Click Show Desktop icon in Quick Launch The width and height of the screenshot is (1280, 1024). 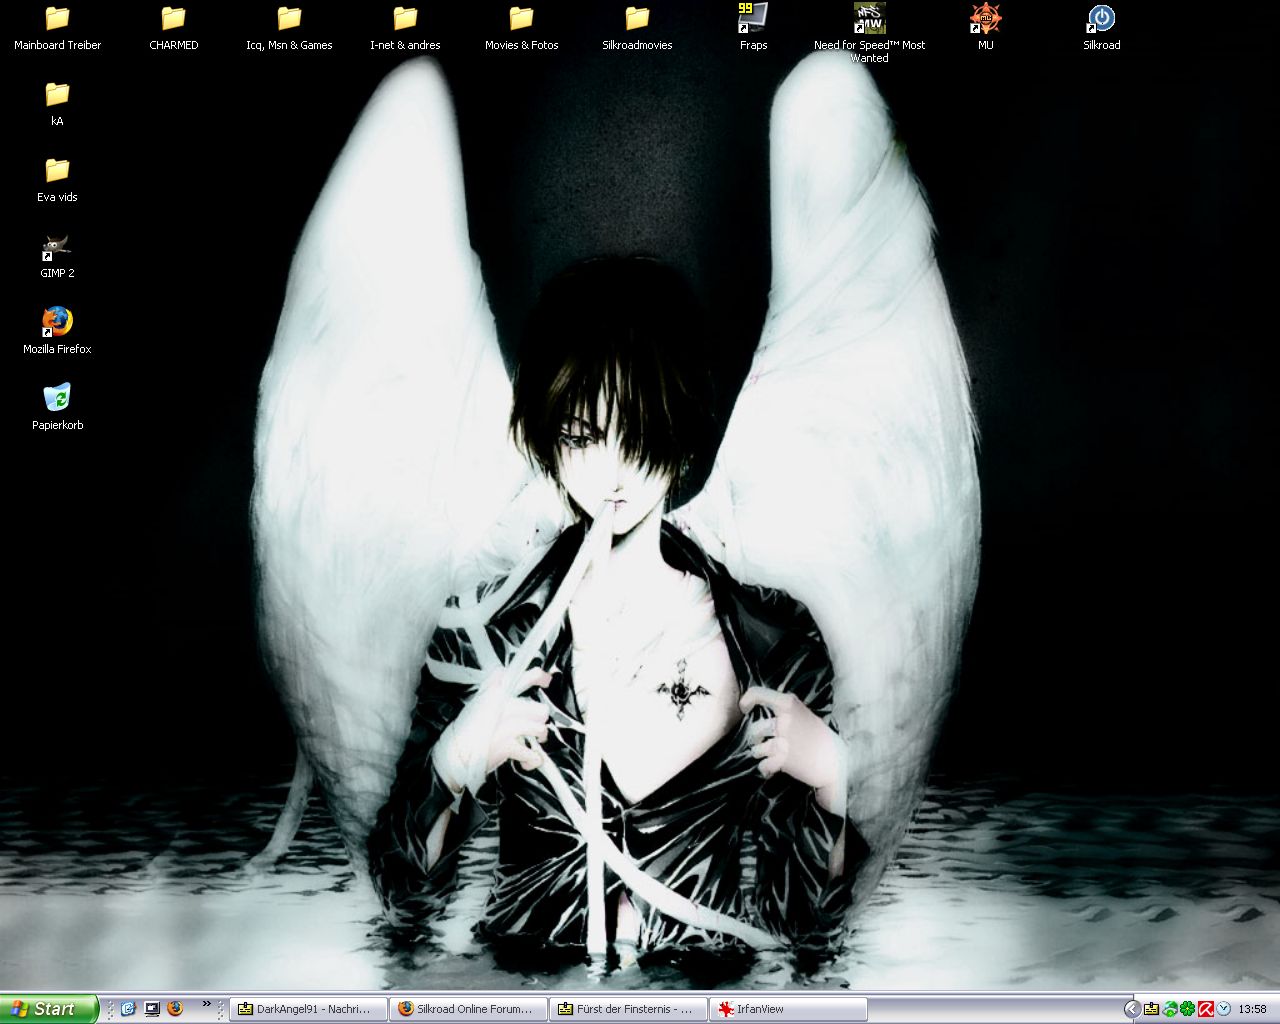click(152, 1009)
